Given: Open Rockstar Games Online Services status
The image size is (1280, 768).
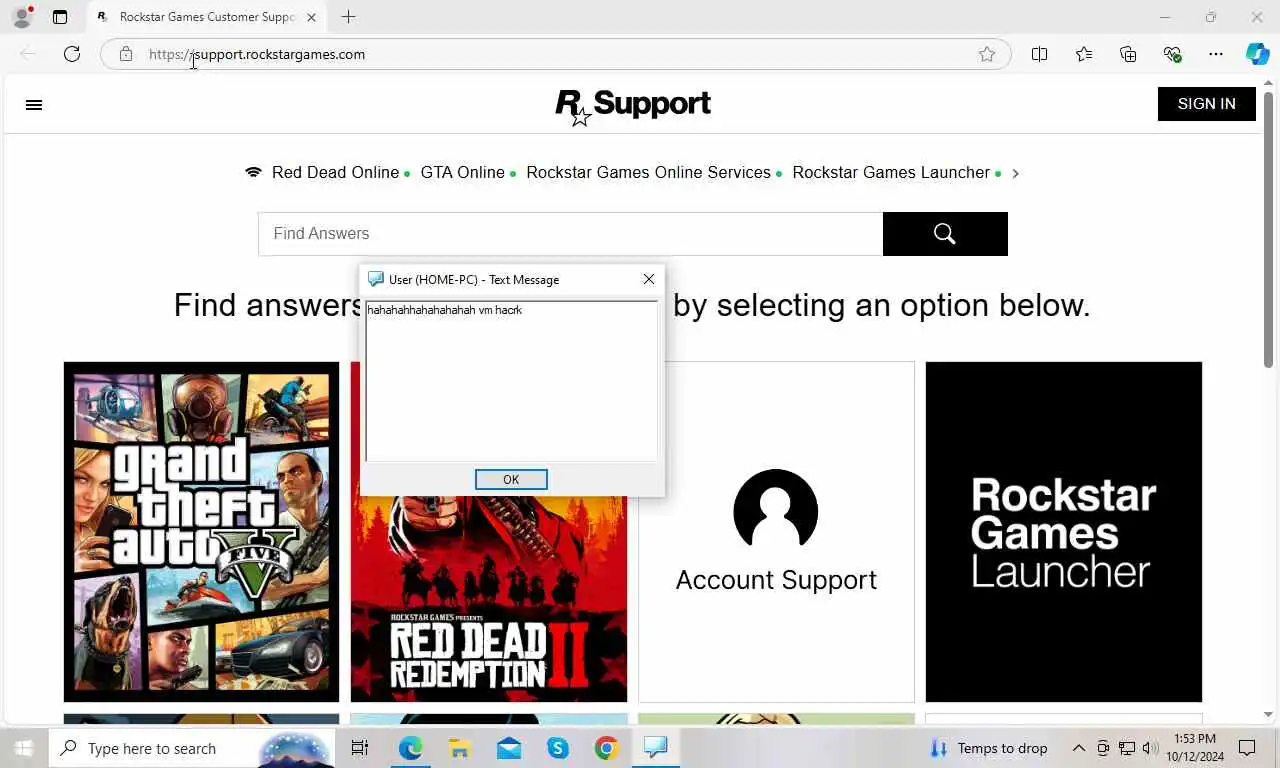Looking at the screenshot, I should click(x=648, y=173).
